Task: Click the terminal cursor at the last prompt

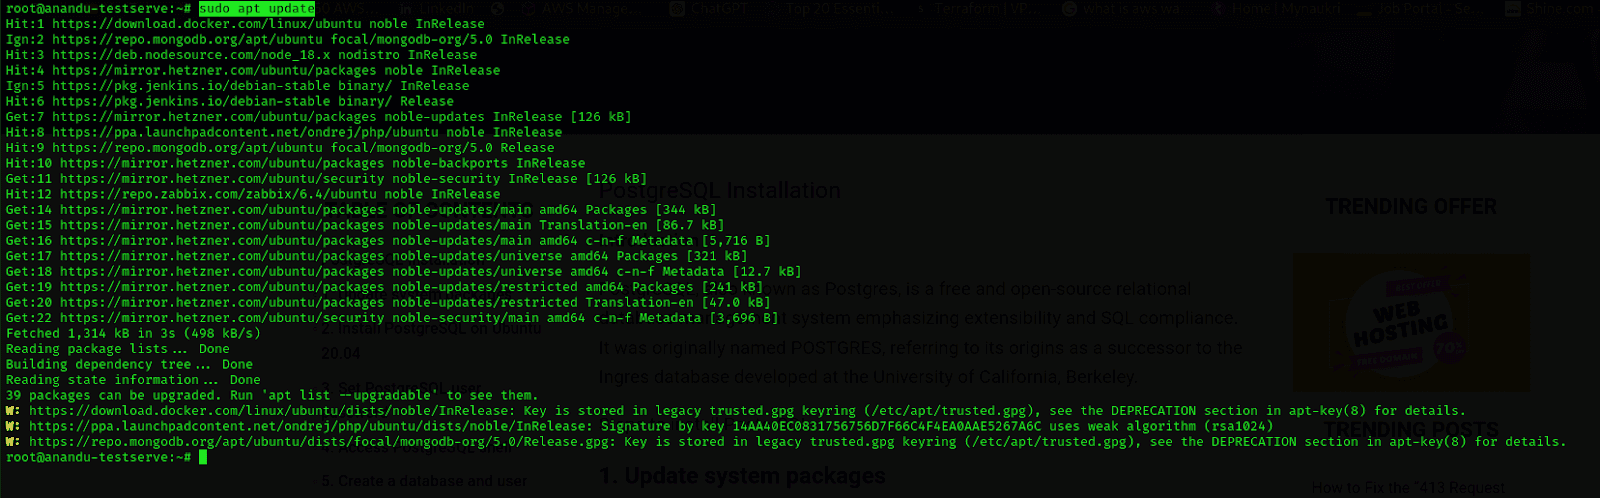Action: tap(203, 457)
